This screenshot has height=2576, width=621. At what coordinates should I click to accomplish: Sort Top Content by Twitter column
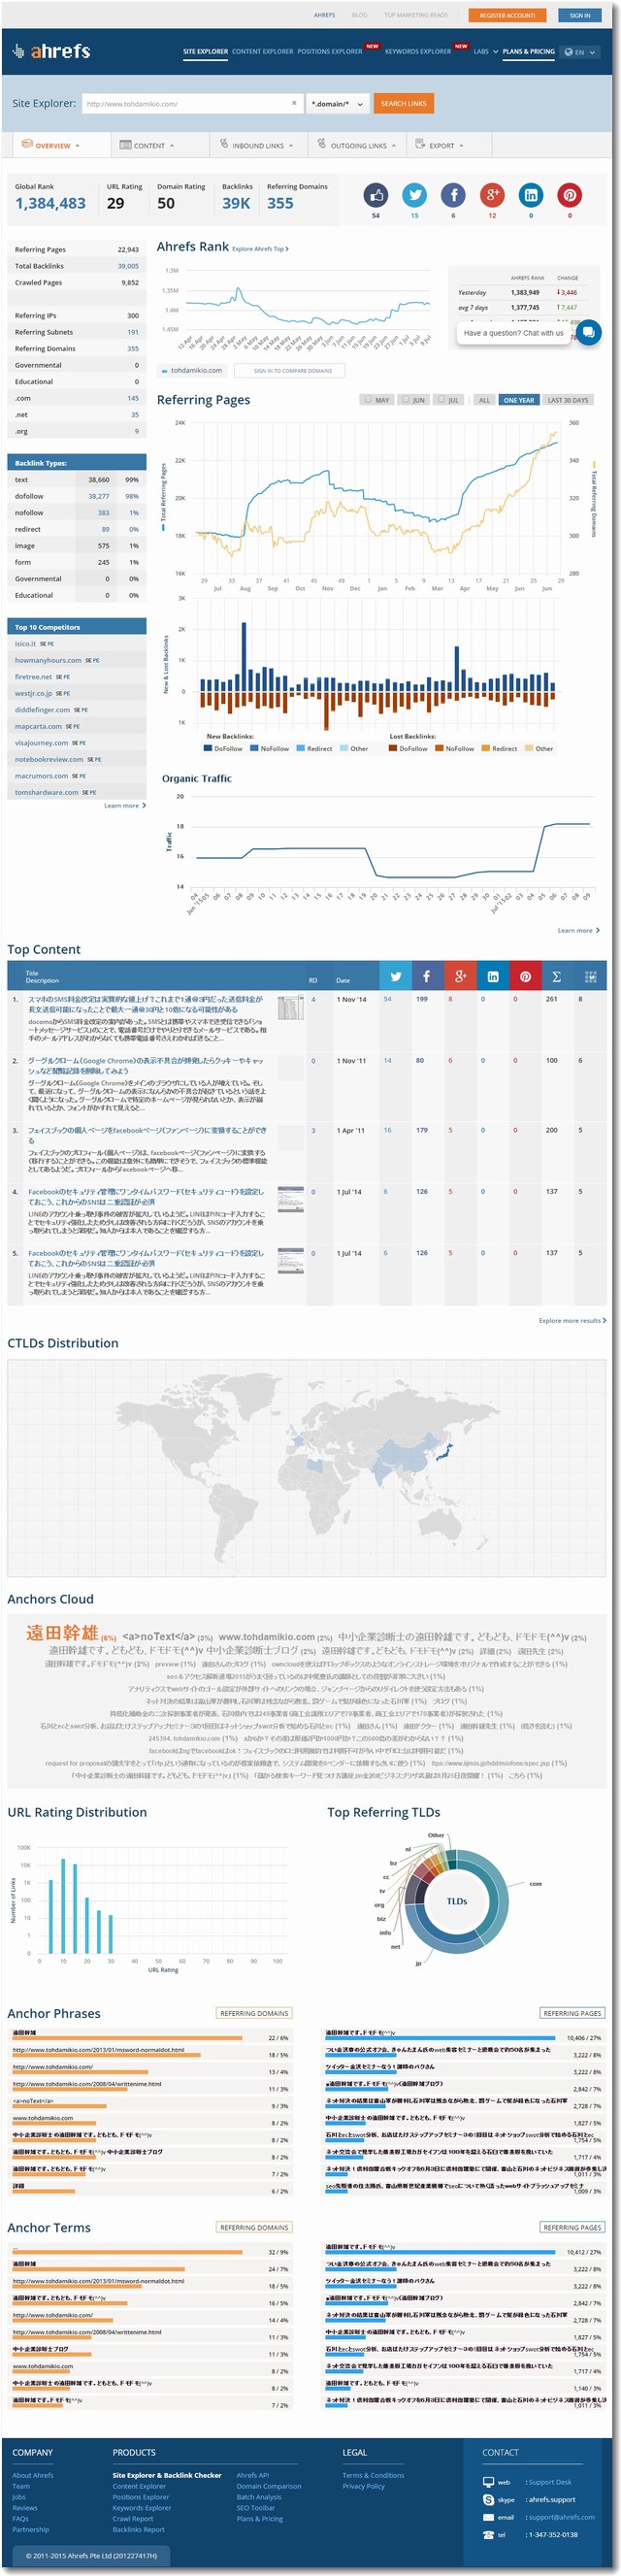click(x=395, y=976)
